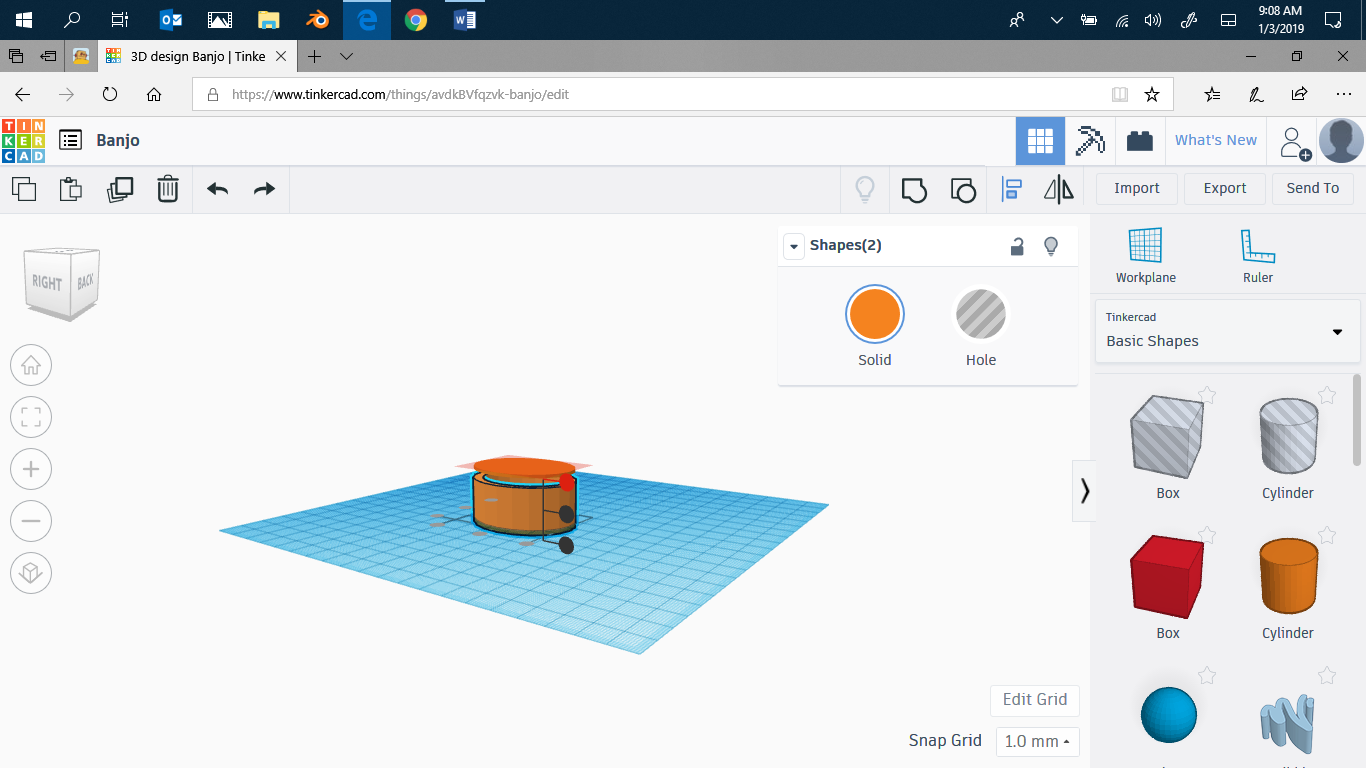Zoom in with the plus button
The height and width of the screenshot is (768, 1366).
31,469
